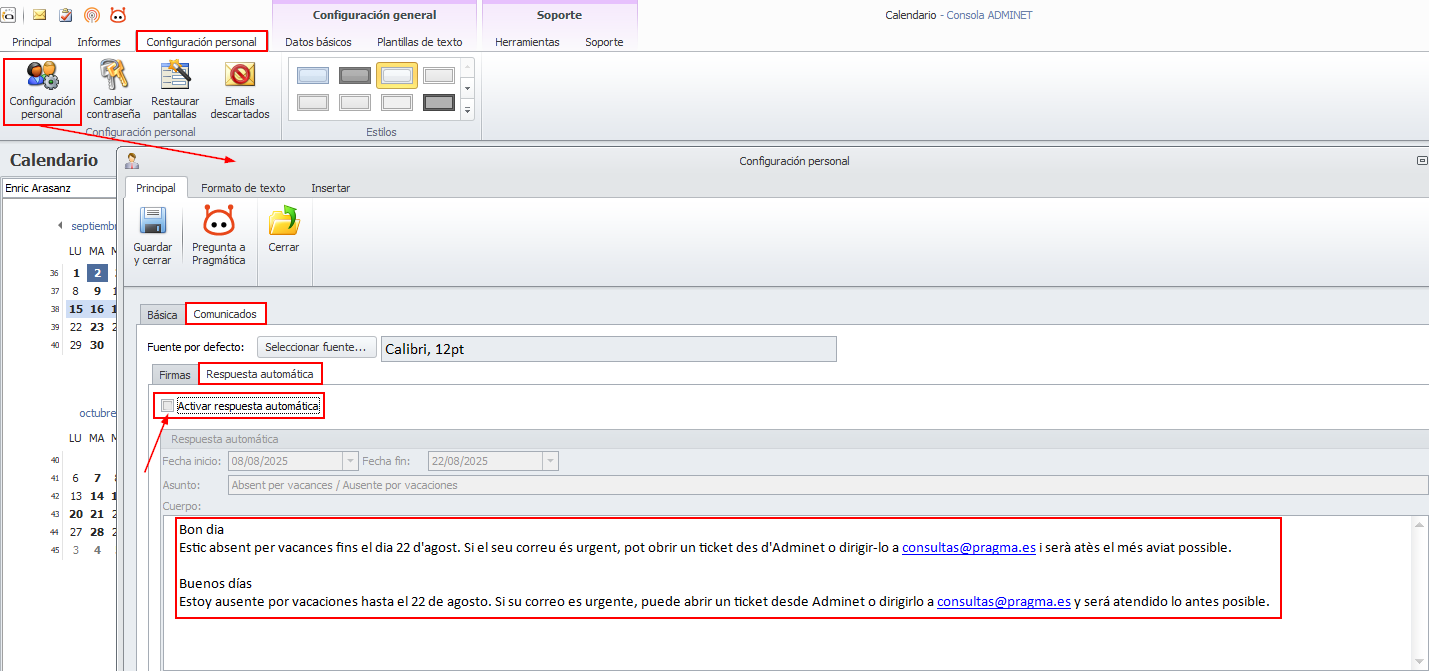
Task: Click consultas@pragma.es link in the Spanish message
Action: pos(1004,602)
